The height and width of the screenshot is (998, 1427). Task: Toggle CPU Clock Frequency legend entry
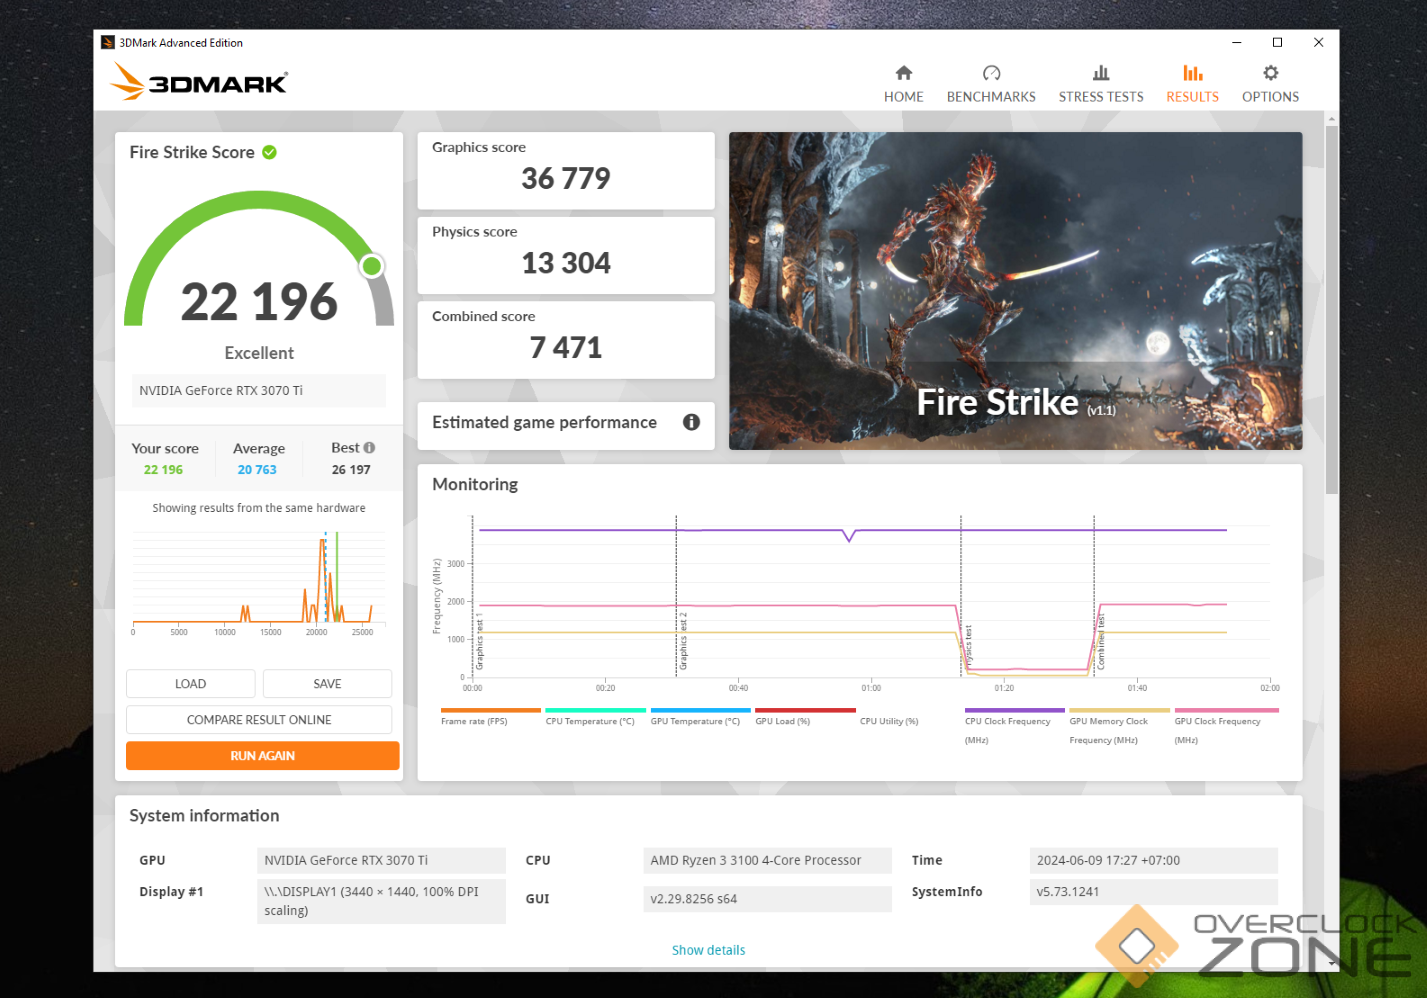tap(1007, 721)
